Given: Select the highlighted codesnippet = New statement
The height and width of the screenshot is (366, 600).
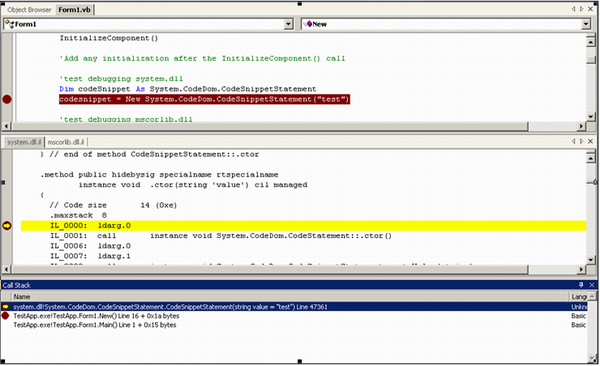Looking at the screenshot, I should click(x=204, y=99).
